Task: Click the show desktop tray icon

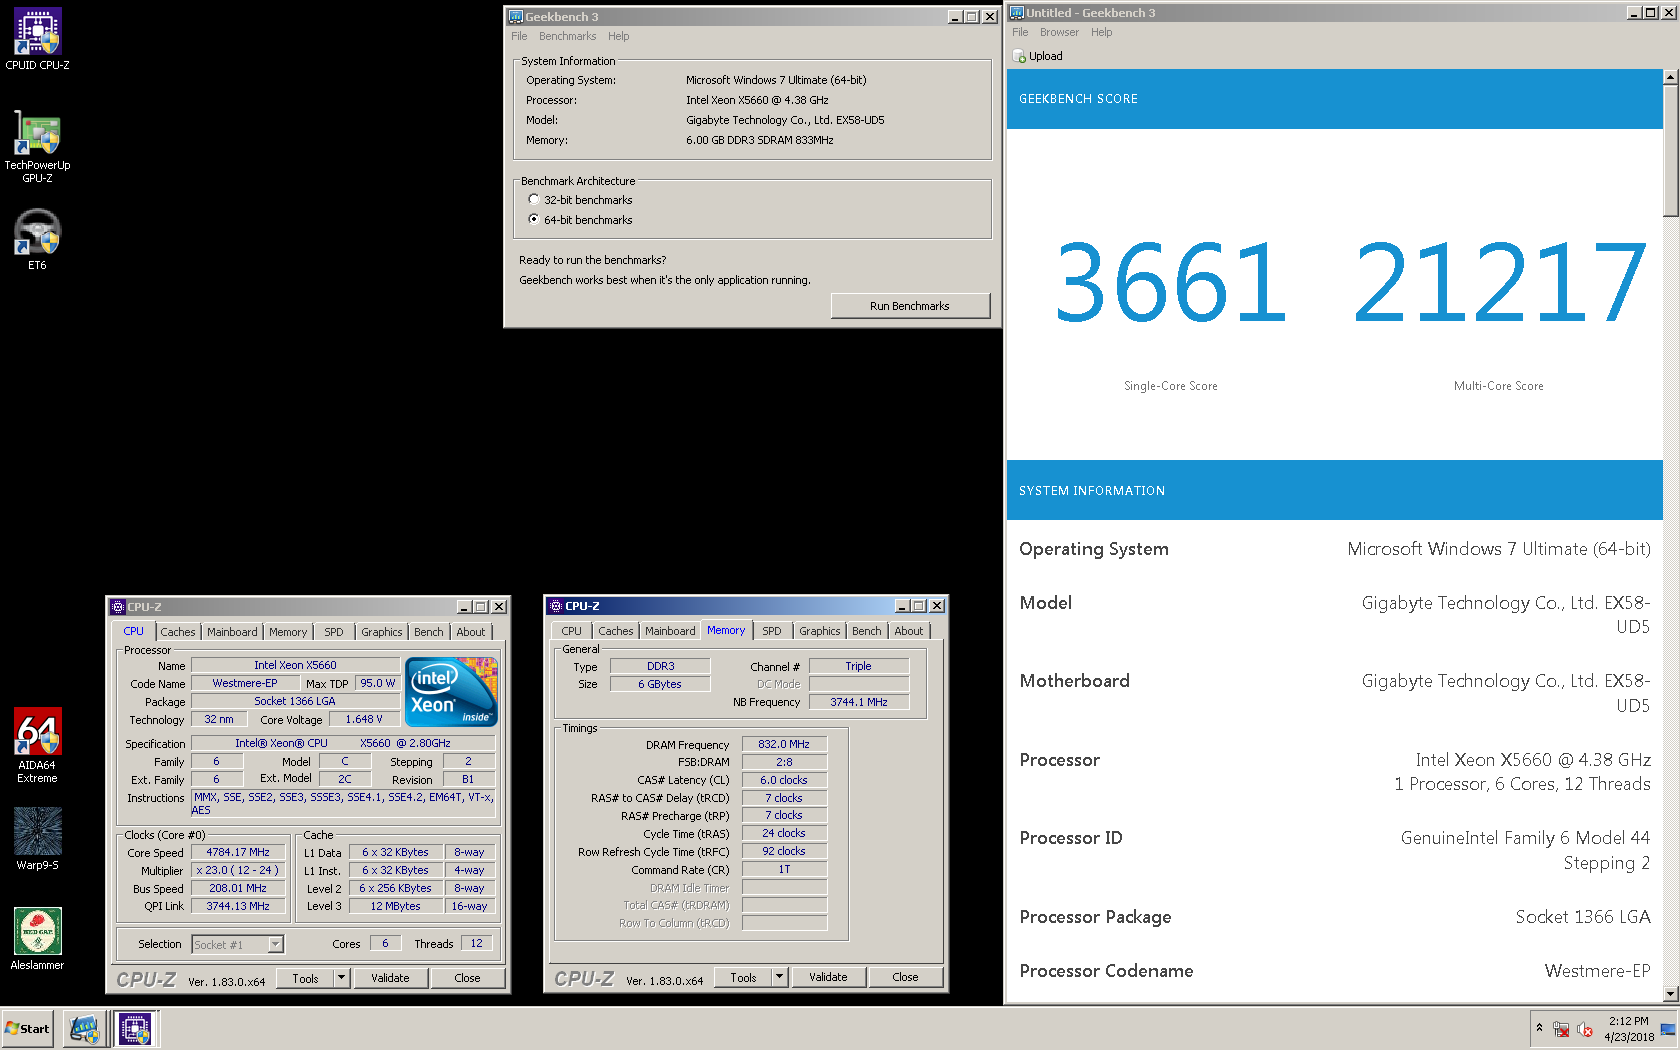Action: [x=1668, y=1029]
